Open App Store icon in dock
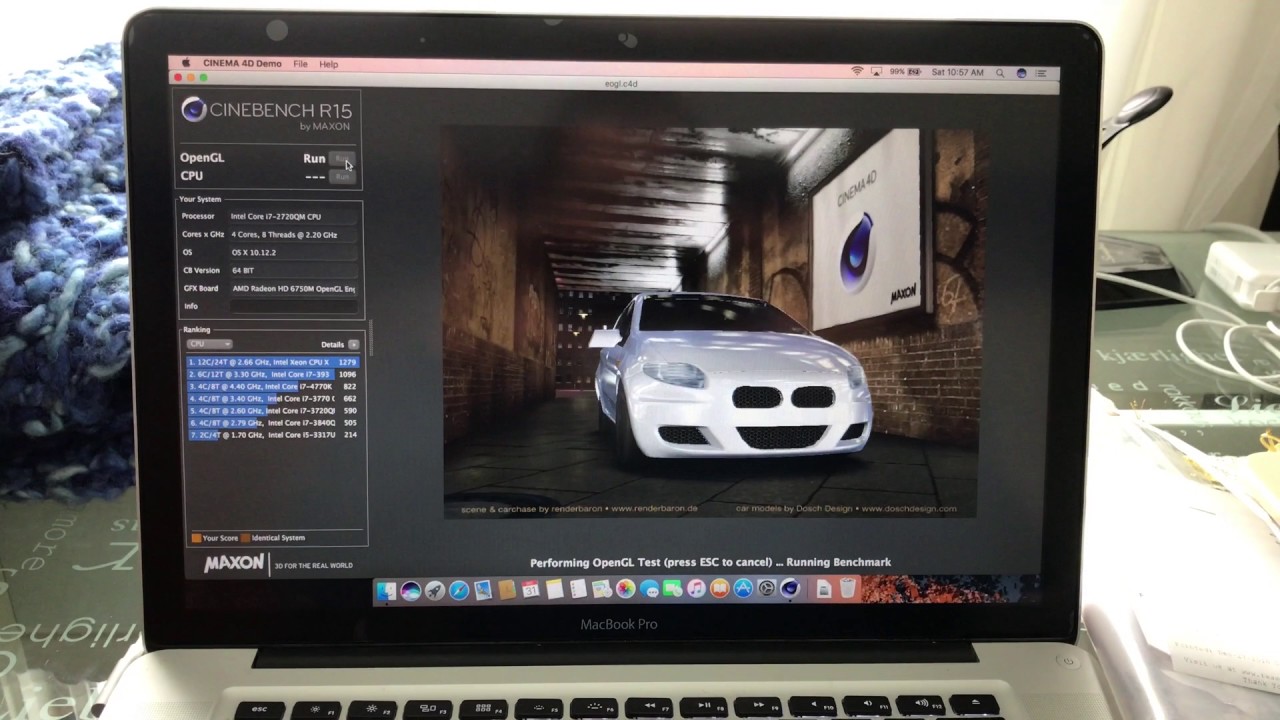The height and width of the screenshot is (720, 1280). tap(743, 590)
